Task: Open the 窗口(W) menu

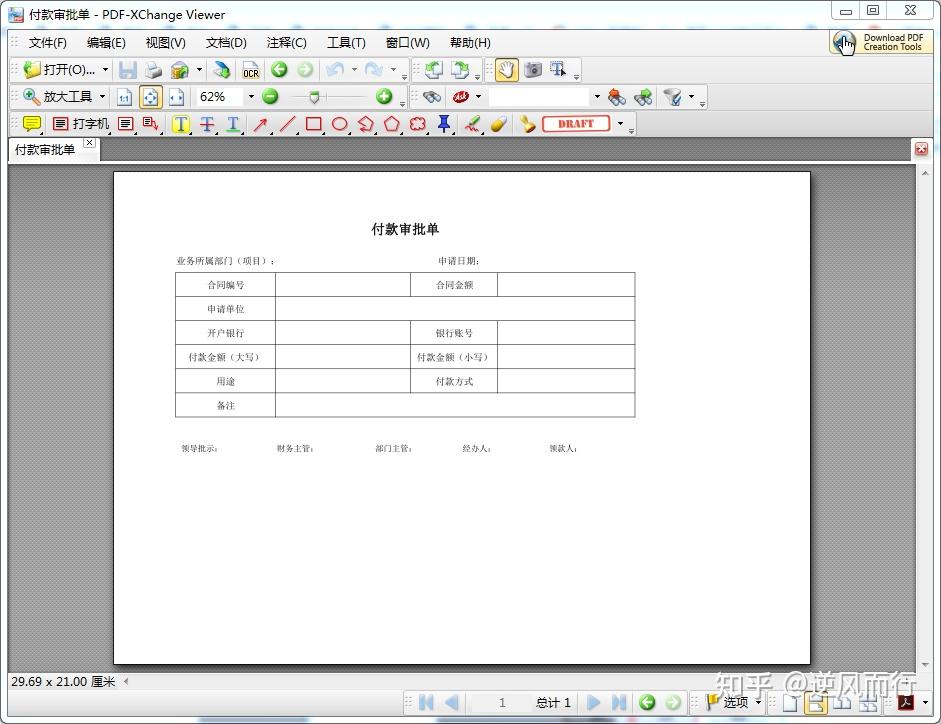Action: pos(408,43)
